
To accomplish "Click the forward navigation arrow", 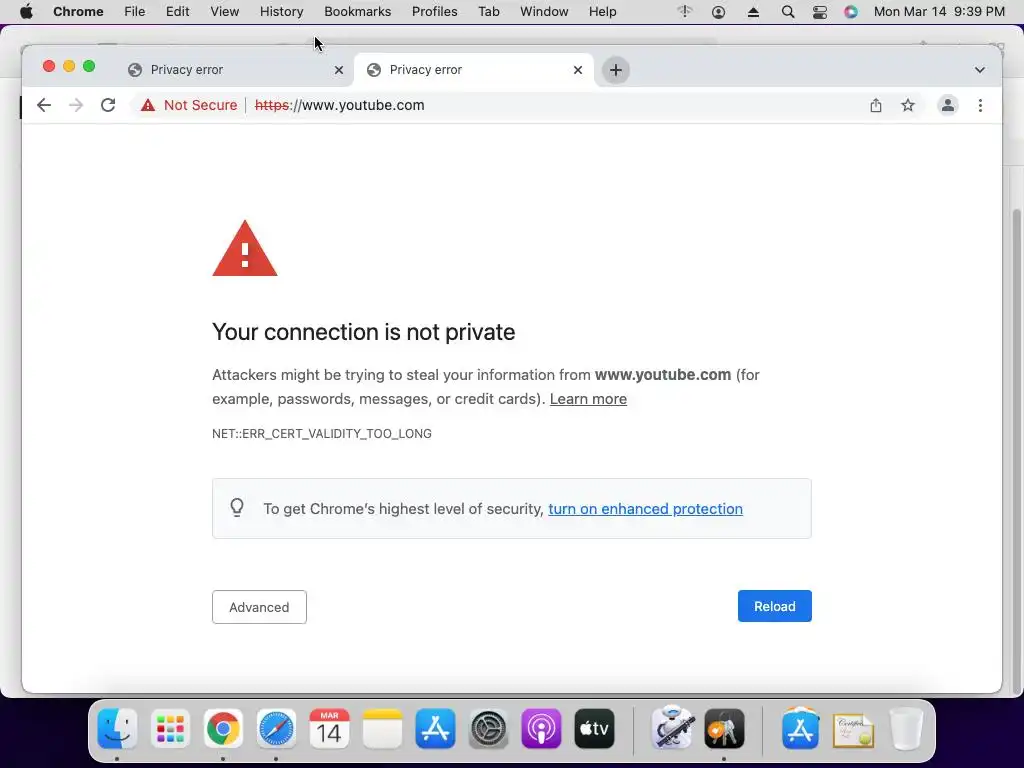I will [x=76, y=105].
